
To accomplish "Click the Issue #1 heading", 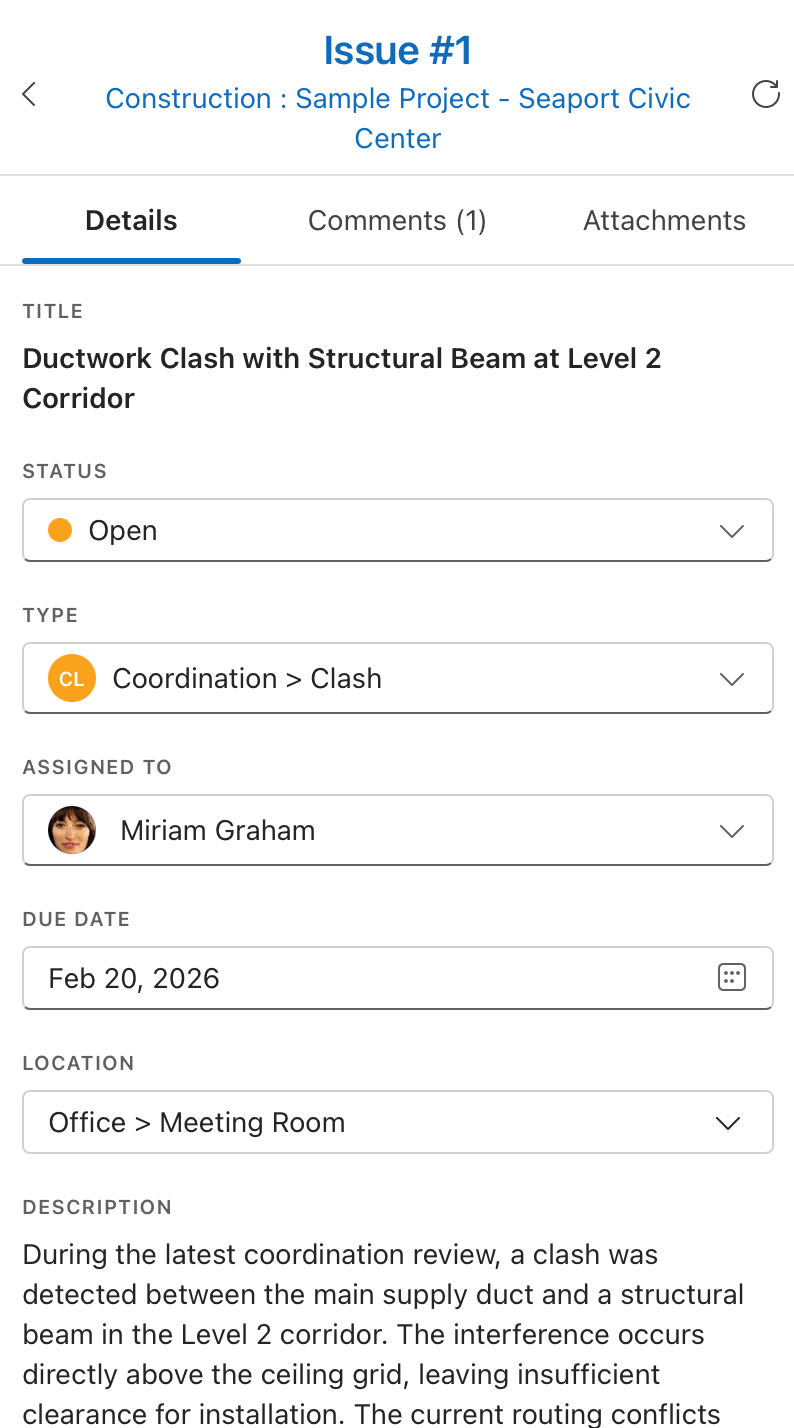I will click(398, 50).
